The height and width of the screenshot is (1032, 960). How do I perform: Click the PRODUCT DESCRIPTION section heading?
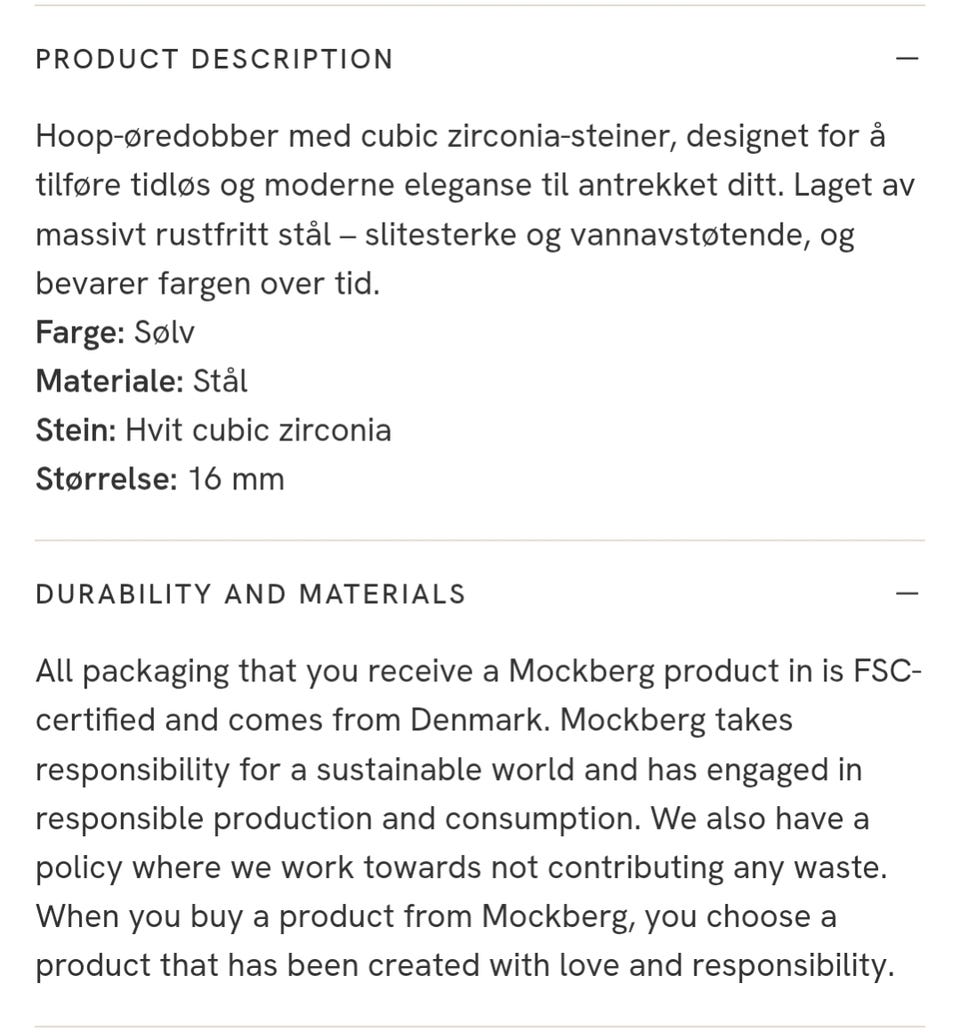click(x=214, y=59)
